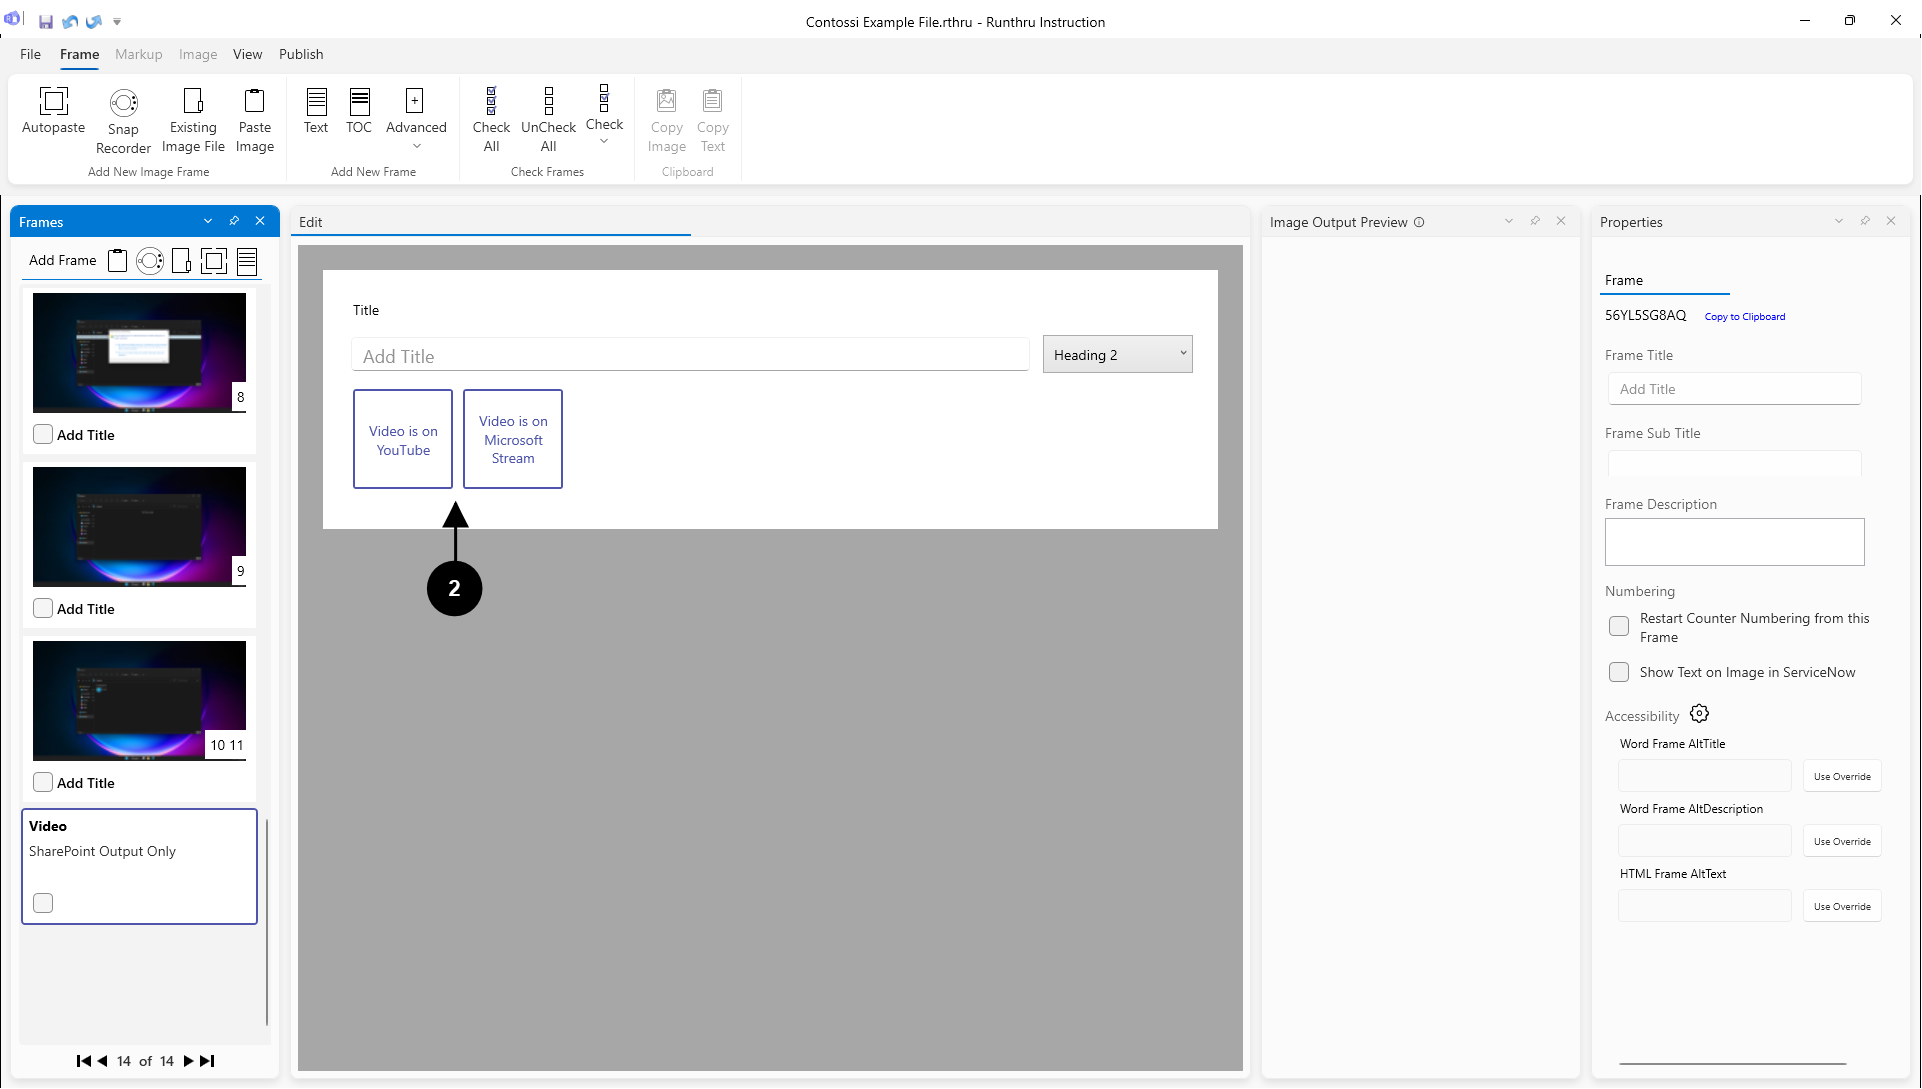Open the Snap Recorder tool
The image size is (1922, 1089).
click(123, 103)
